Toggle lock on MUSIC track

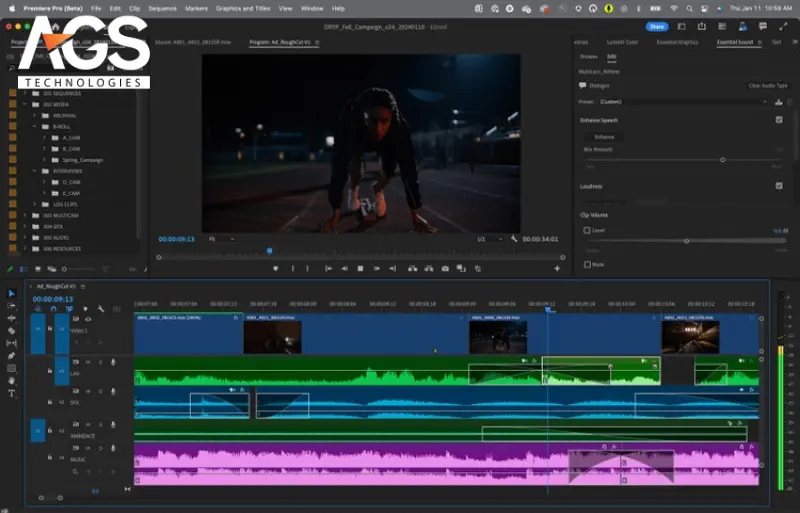pos(49,457)
